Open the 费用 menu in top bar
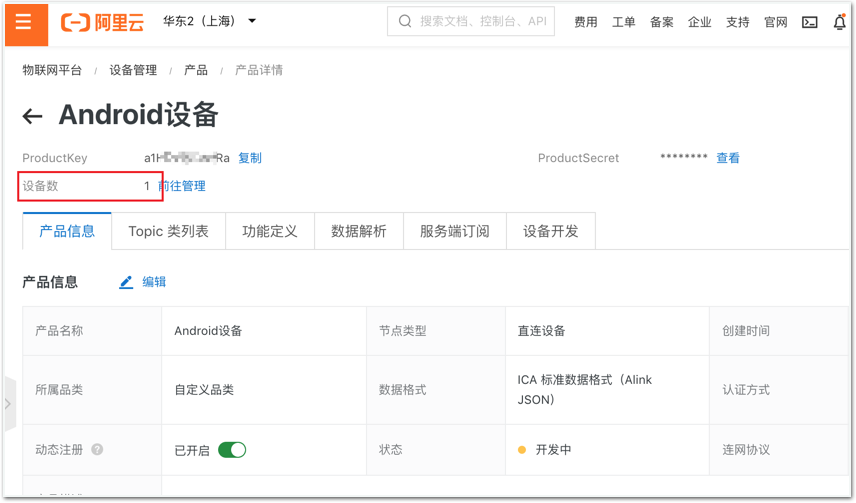 586,22
